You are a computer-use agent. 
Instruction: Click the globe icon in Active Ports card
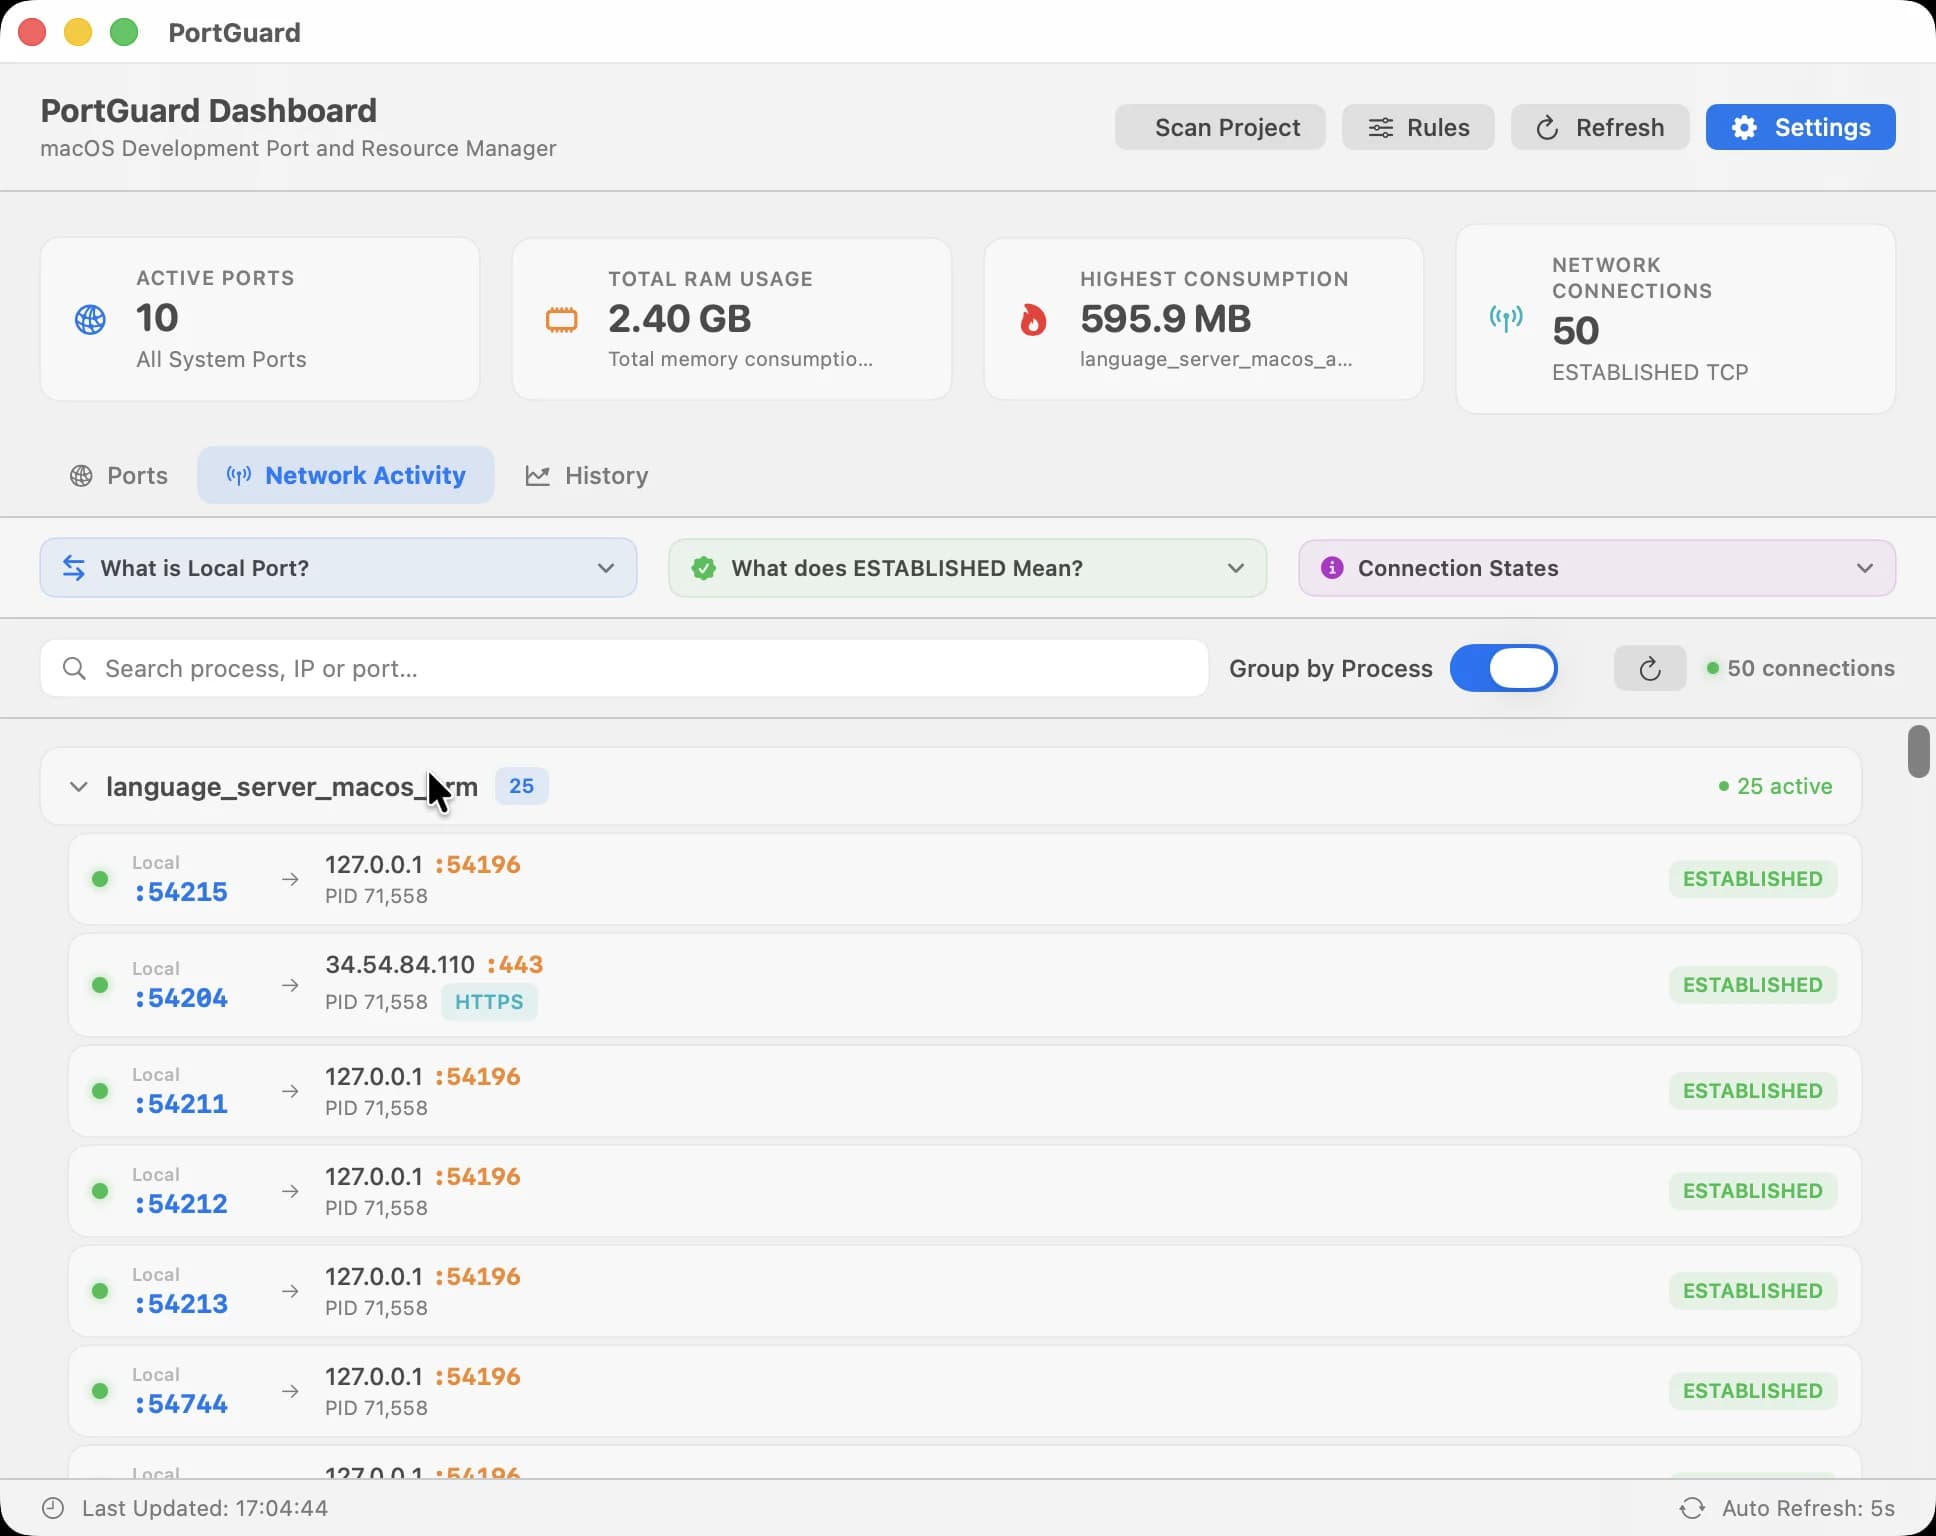[90, 319]
